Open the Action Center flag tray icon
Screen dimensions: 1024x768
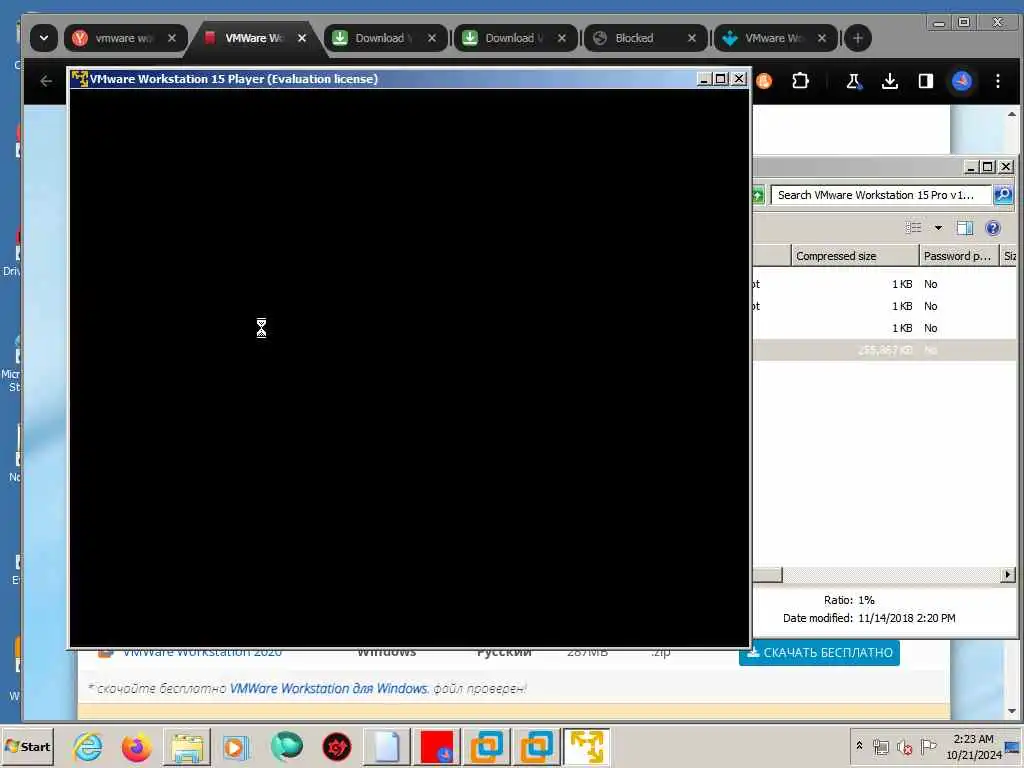928,746
